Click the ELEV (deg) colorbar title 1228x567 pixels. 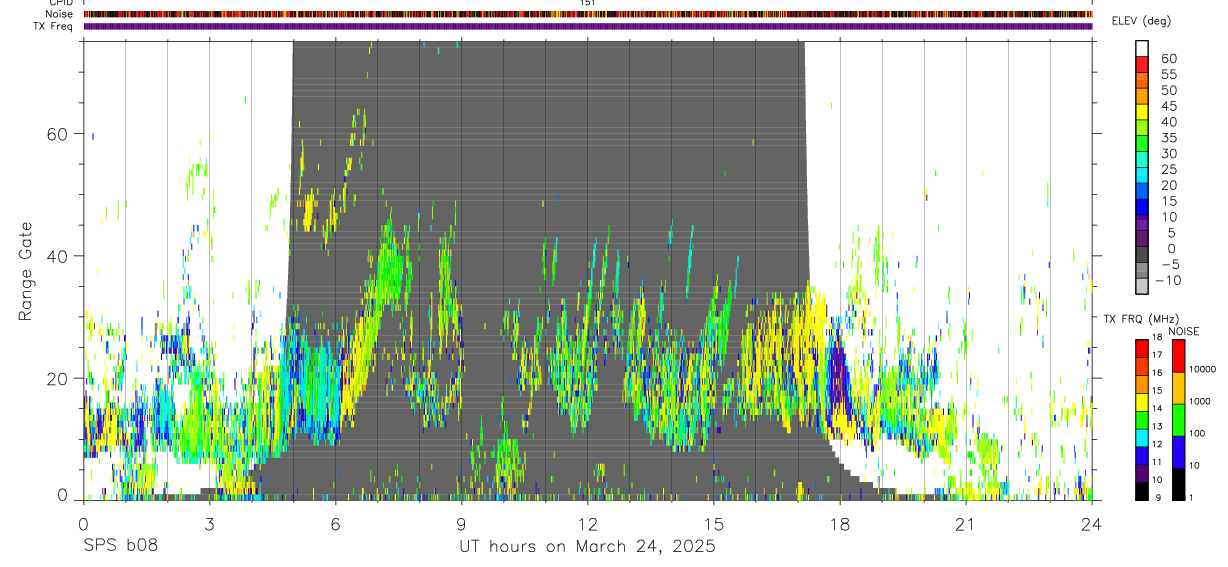point(1141,21)
